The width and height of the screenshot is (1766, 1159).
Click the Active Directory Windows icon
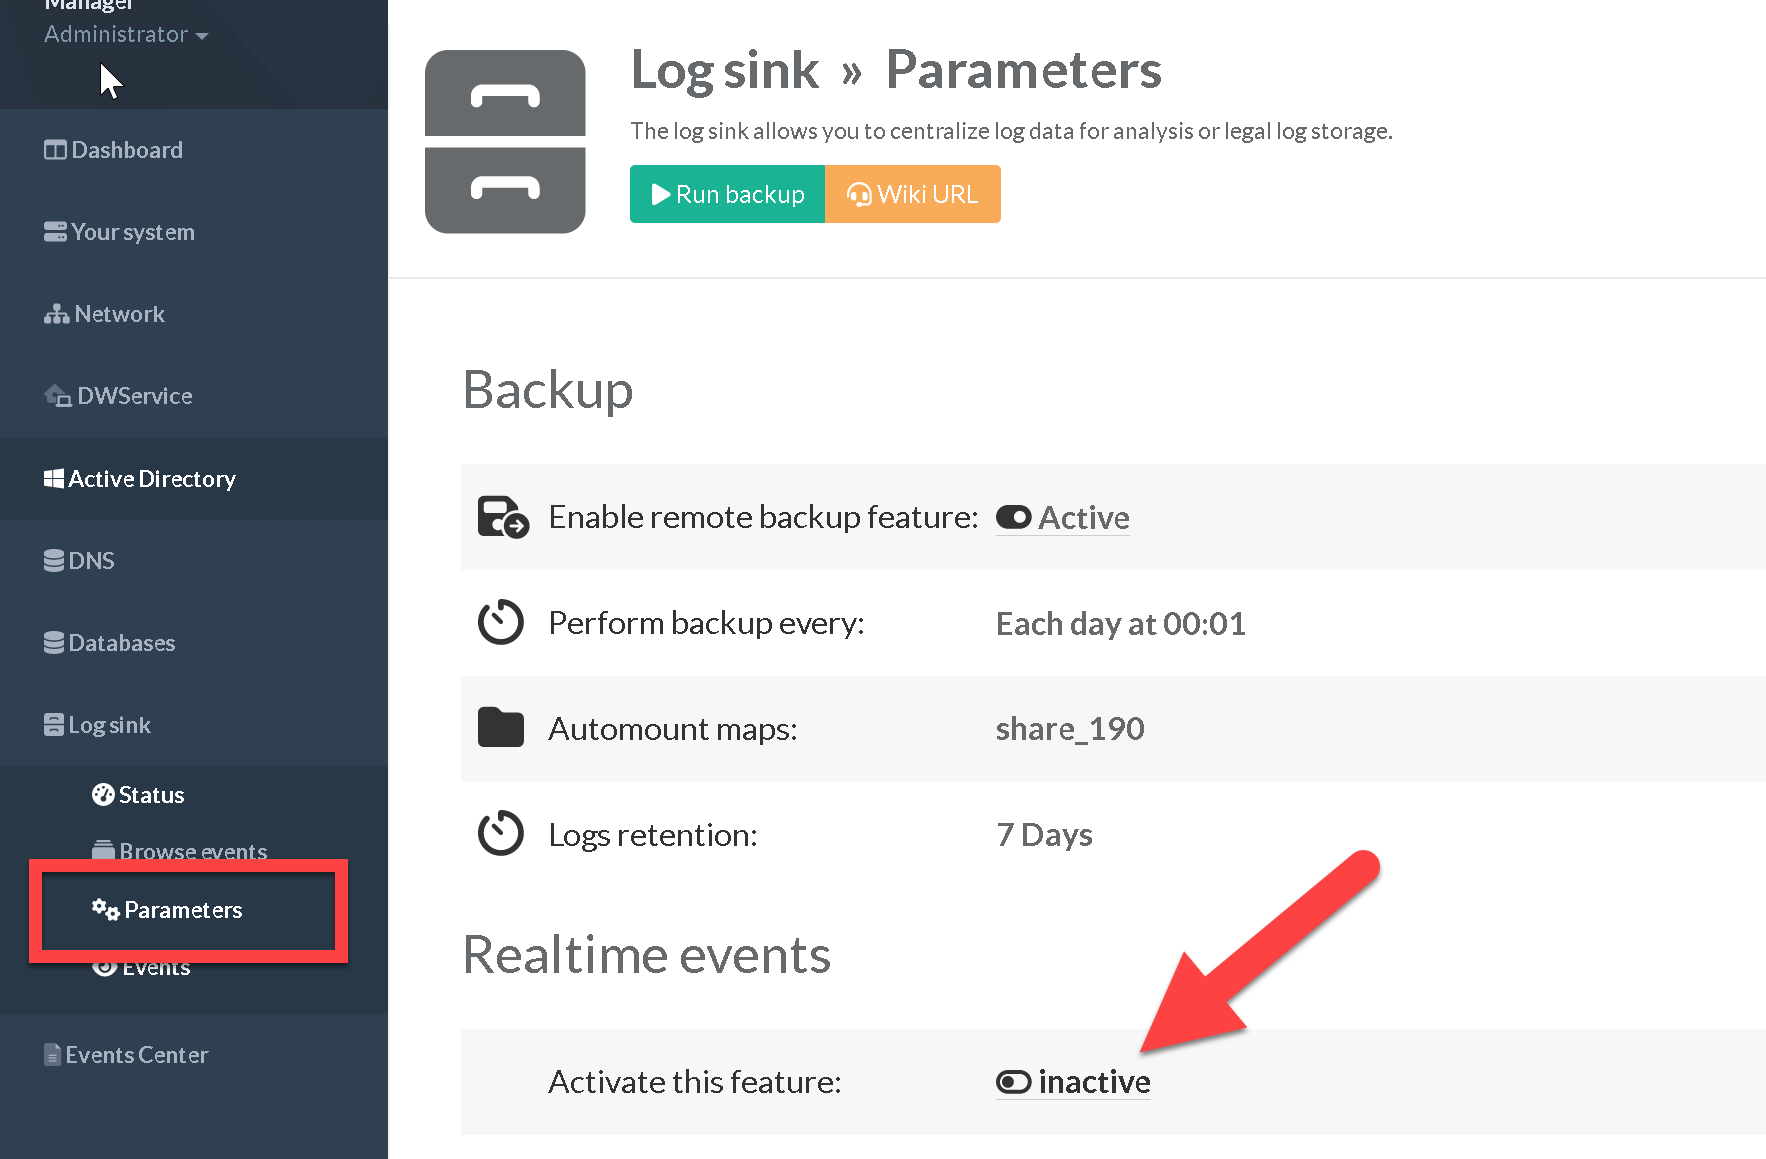[54, 479]
